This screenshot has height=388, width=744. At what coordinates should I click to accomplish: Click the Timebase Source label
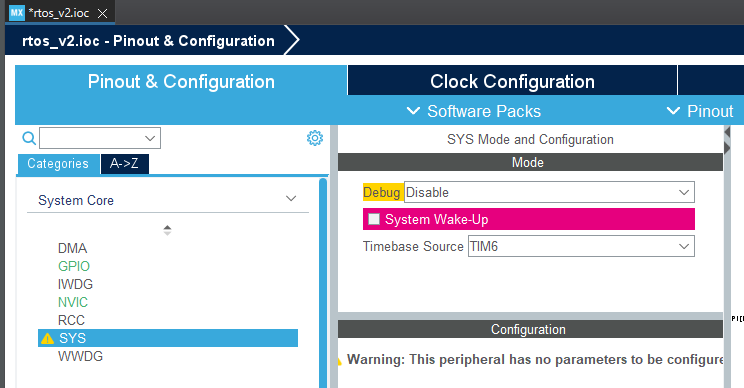413,246
